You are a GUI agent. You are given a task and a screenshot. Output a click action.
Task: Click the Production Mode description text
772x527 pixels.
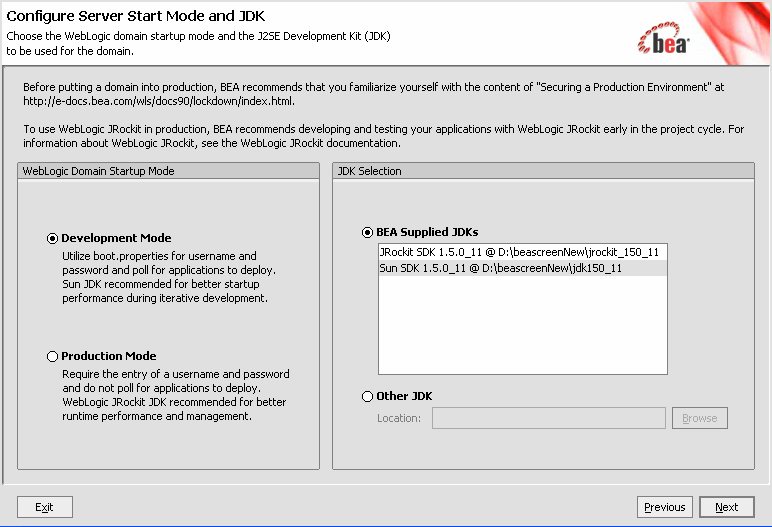pos(176,395)
